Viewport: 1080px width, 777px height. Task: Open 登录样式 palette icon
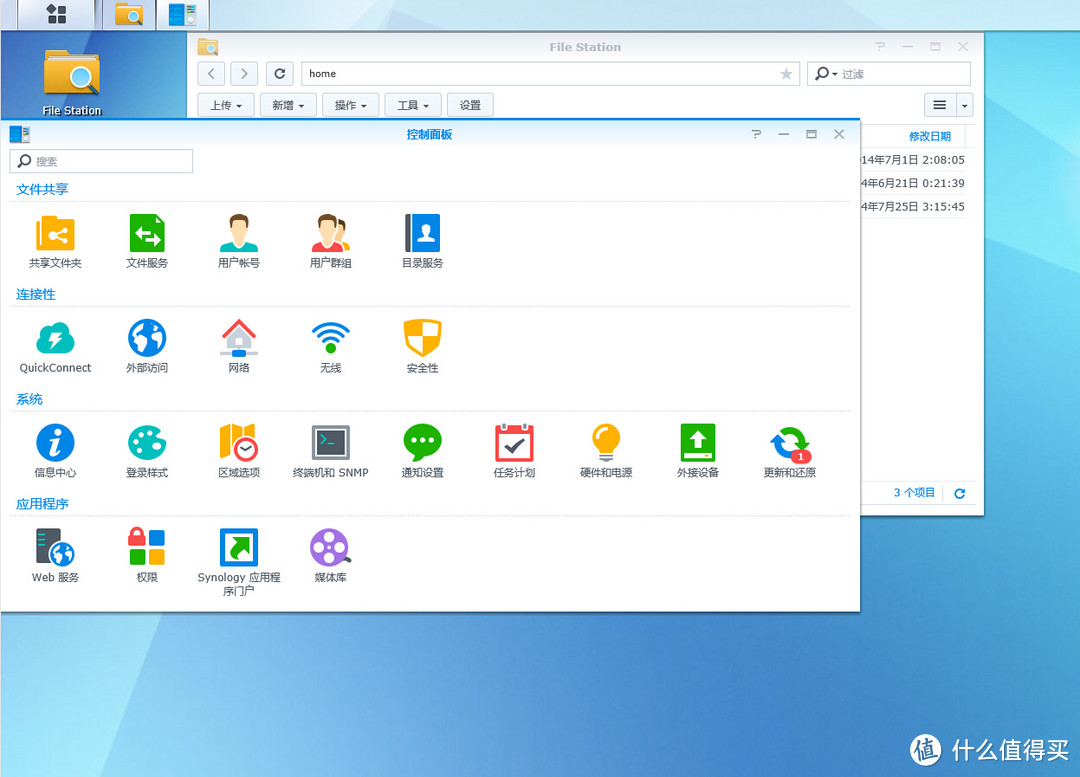point(147,450)
